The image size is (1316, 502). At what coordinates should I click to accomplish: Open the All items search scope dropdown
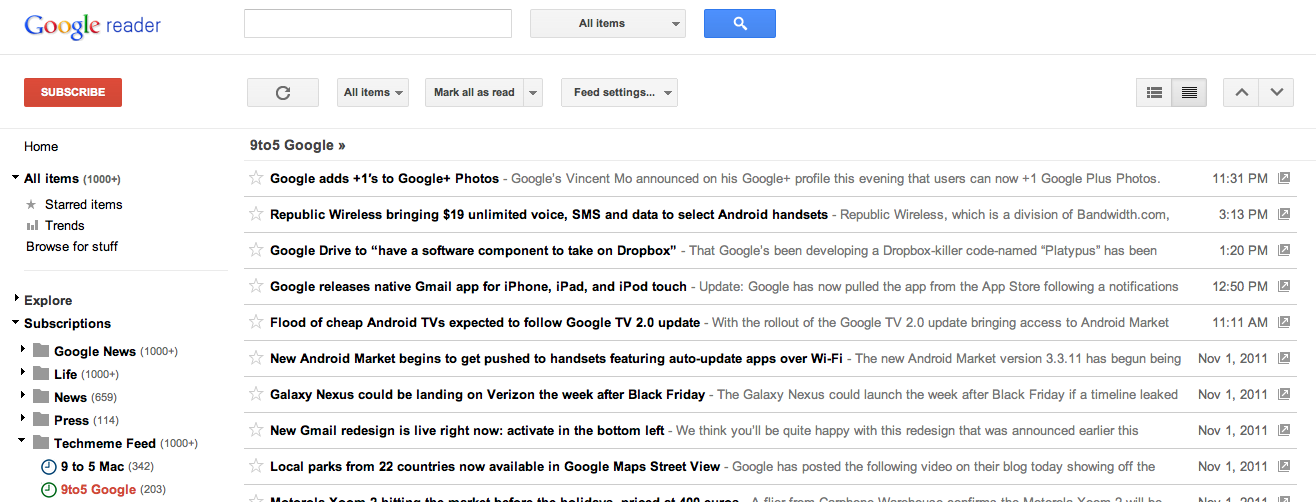coord(607,24)
